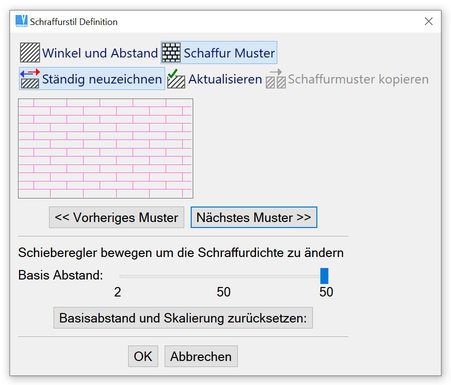Cancel with the Abbrechen button

(x=201, y=356)
